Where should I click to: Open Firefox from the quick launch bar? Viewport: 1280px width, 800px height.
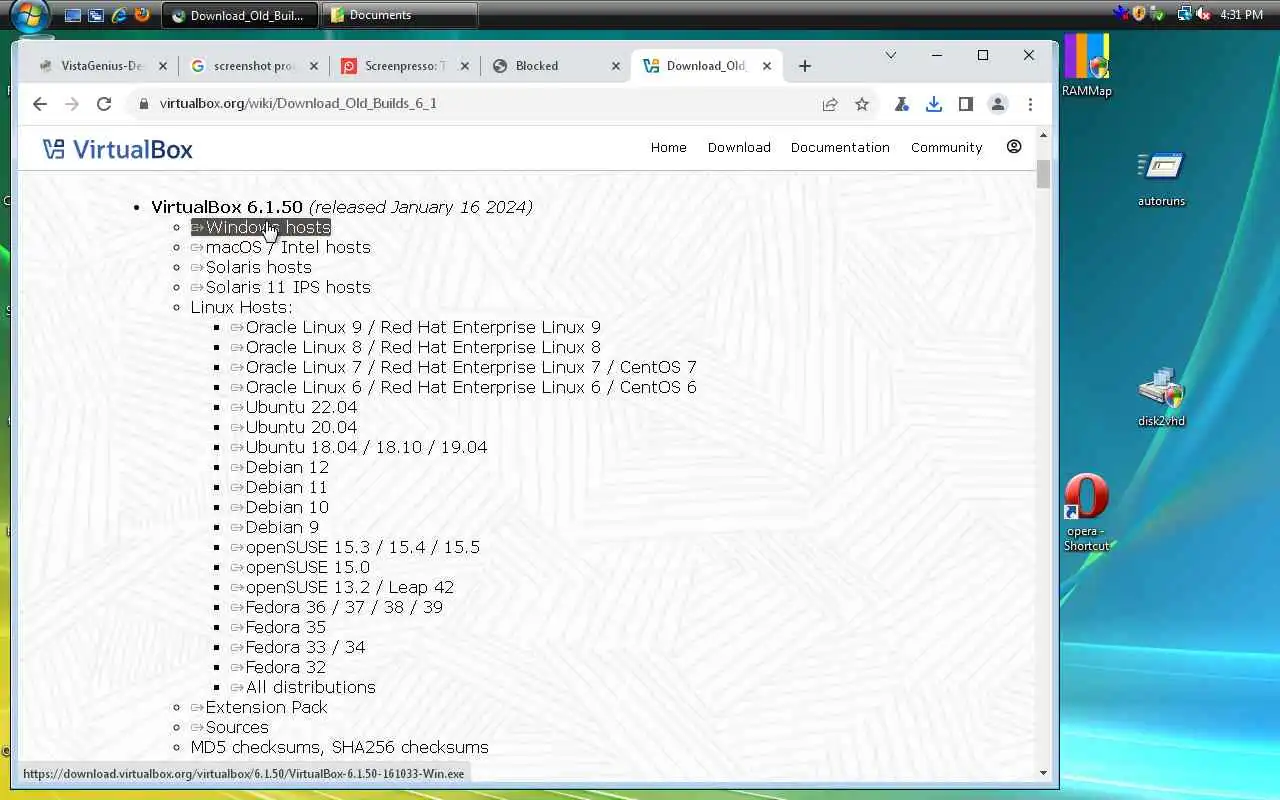coord(142,15)
